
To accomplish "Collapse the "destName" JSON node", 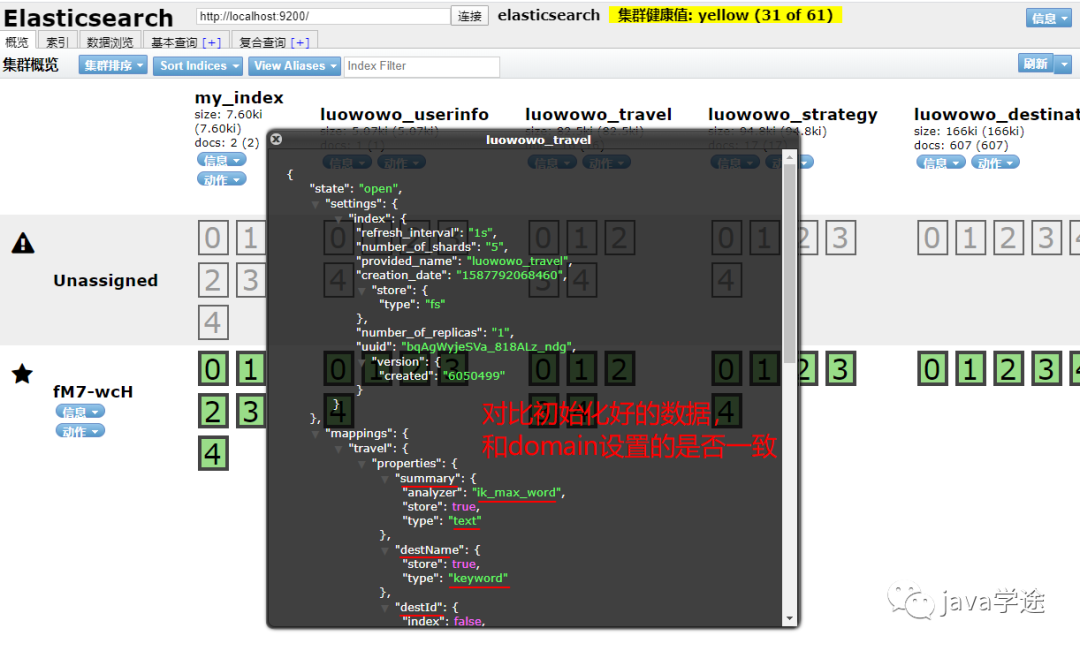I will click(x=385, y=550).
